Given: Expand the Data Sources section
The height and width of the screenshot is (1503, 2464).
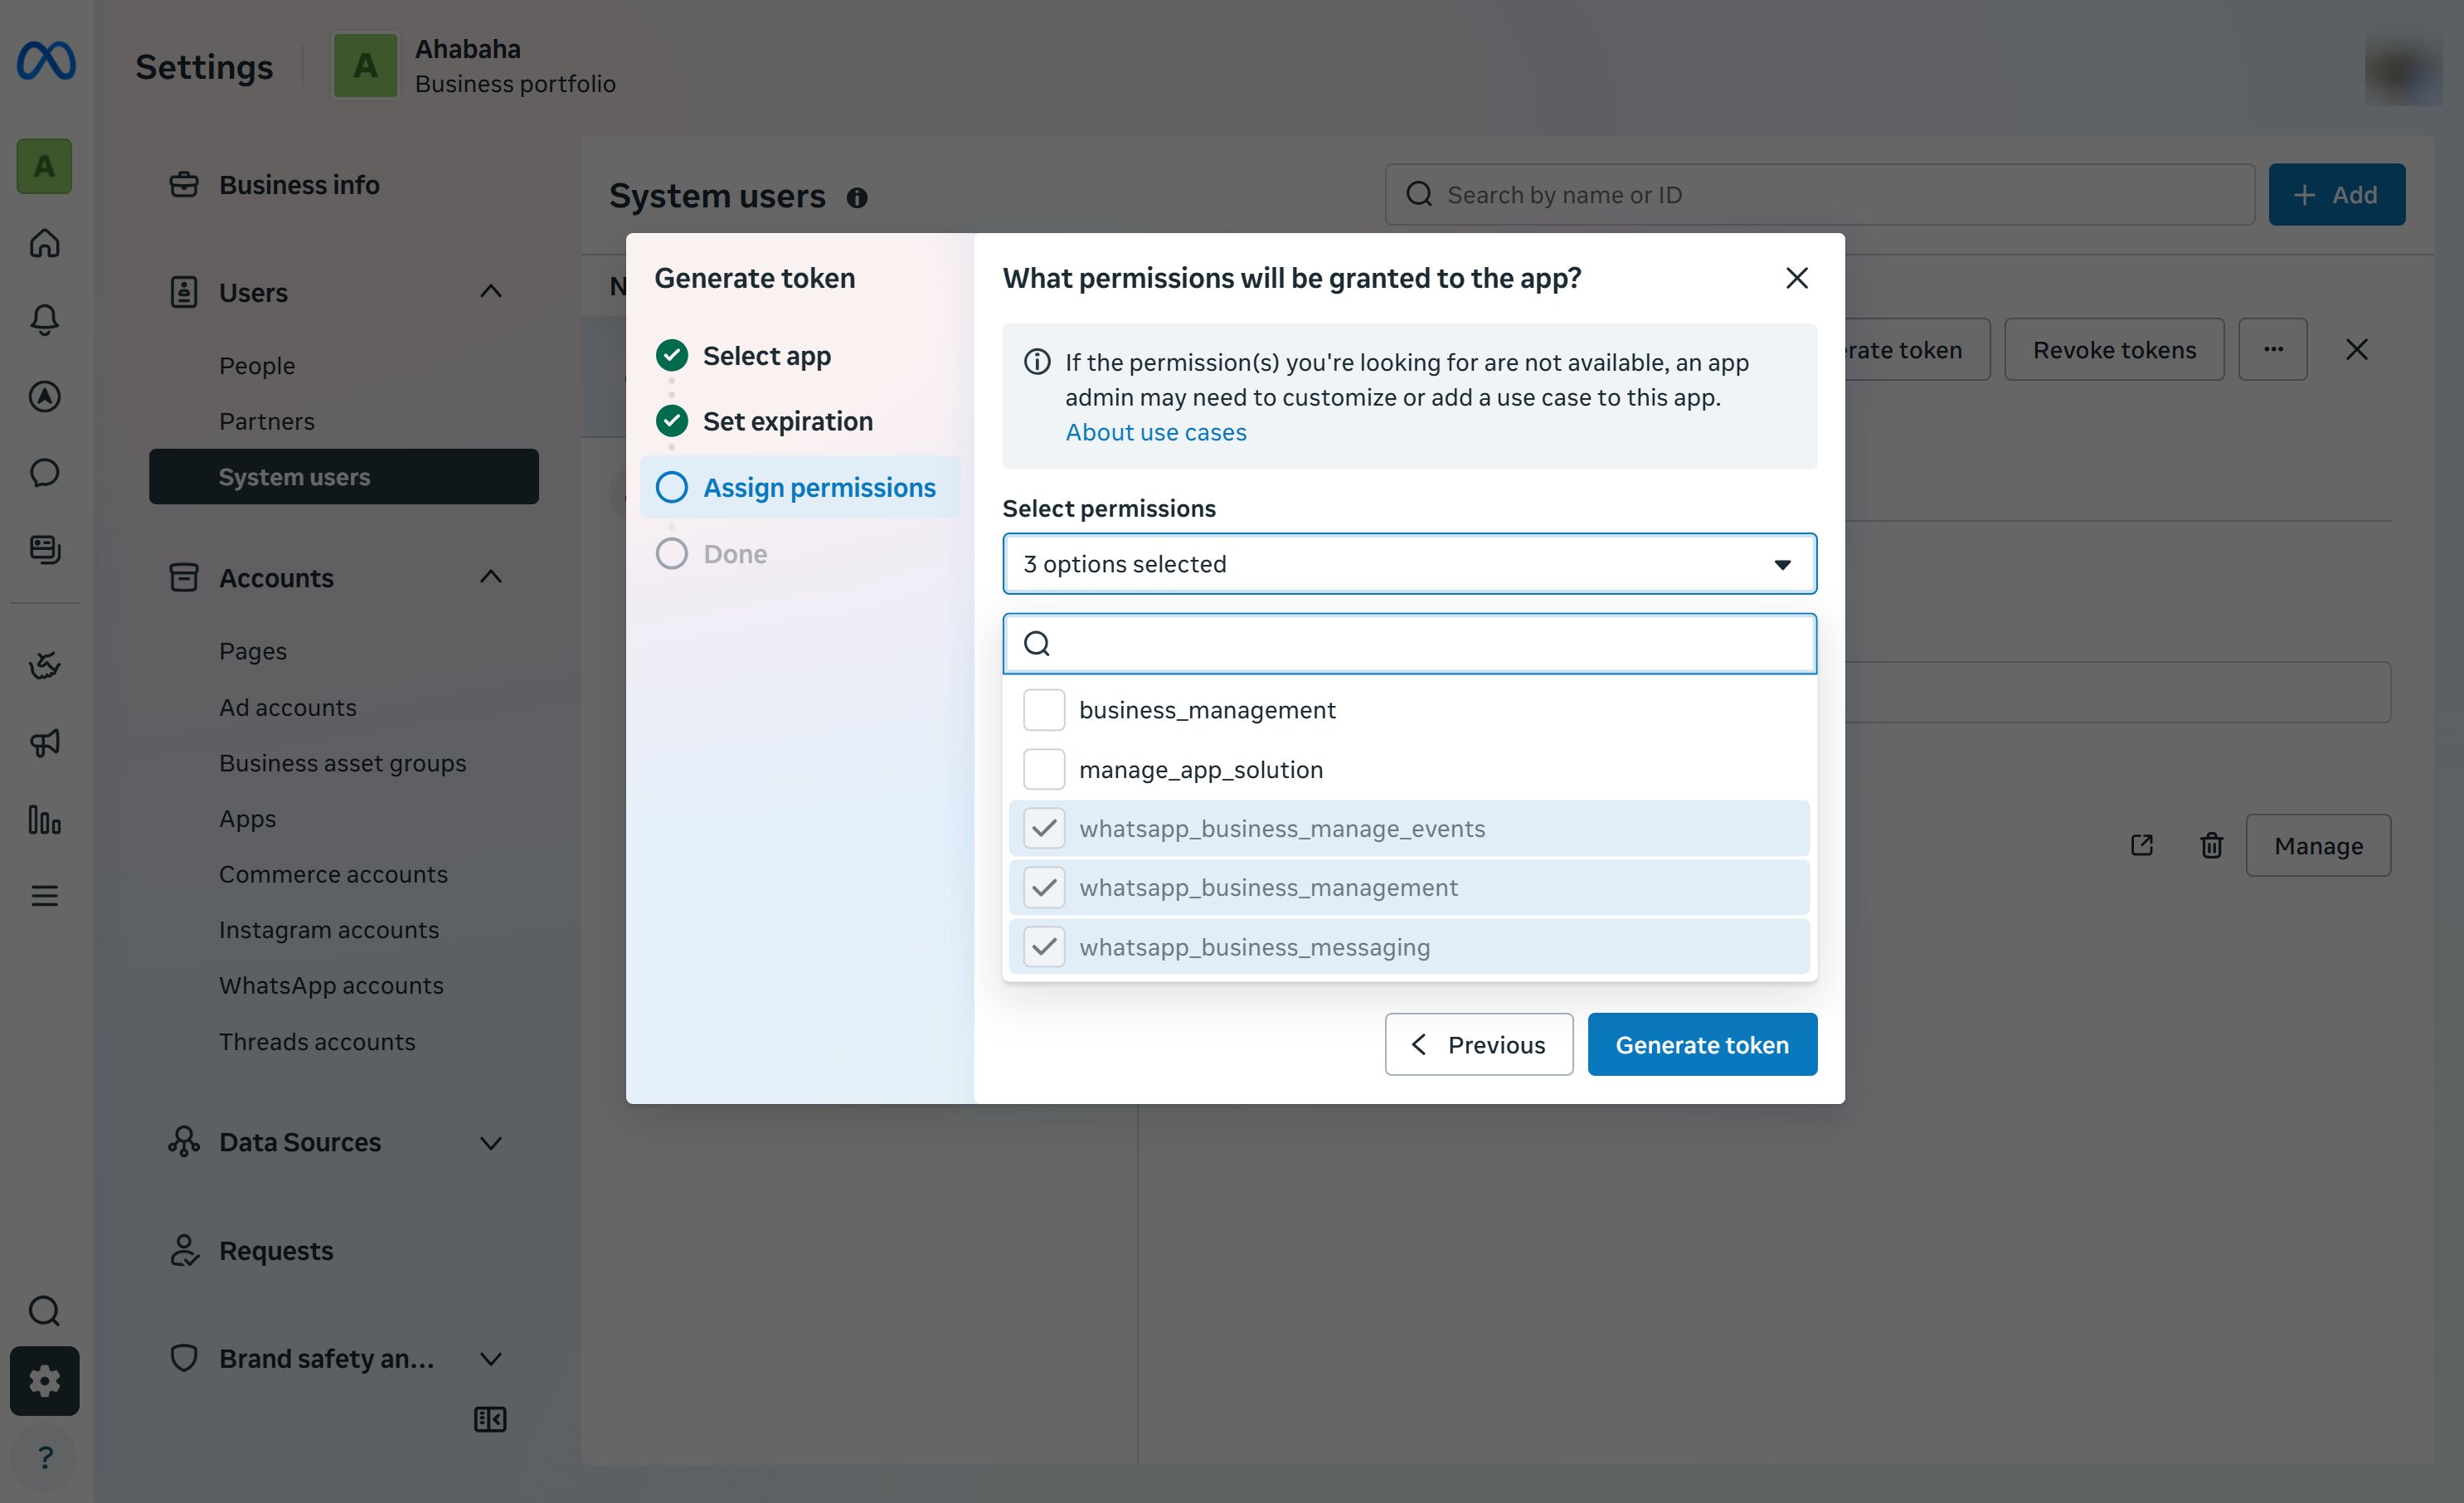Looking at the screenshot, I should 490,1142.
